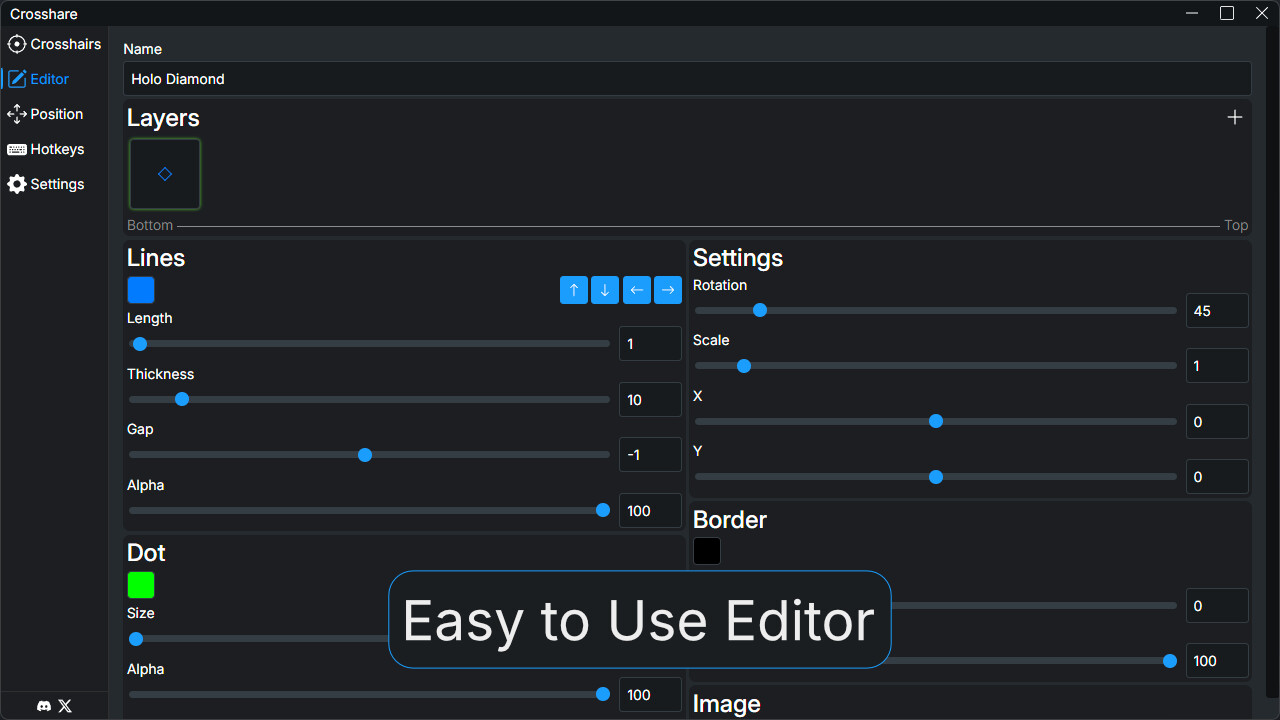1280x720 pixels.
Task: Click the Thickness value box
Action: (650, 400)
